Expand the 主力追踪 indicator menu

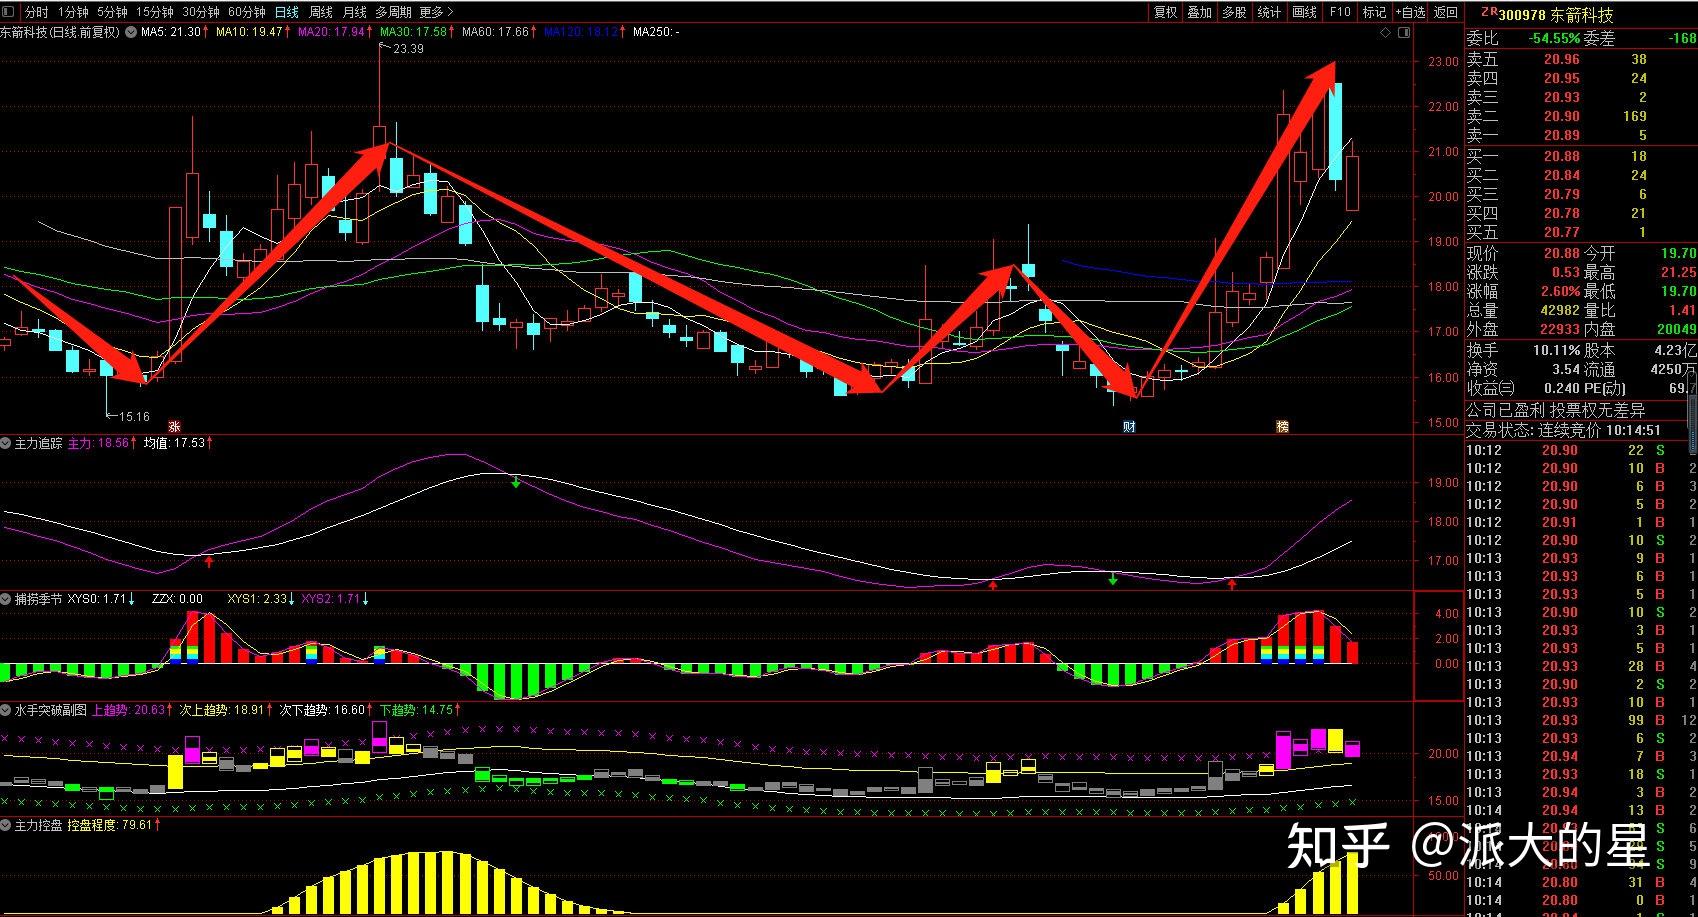[x=7, y=443]
